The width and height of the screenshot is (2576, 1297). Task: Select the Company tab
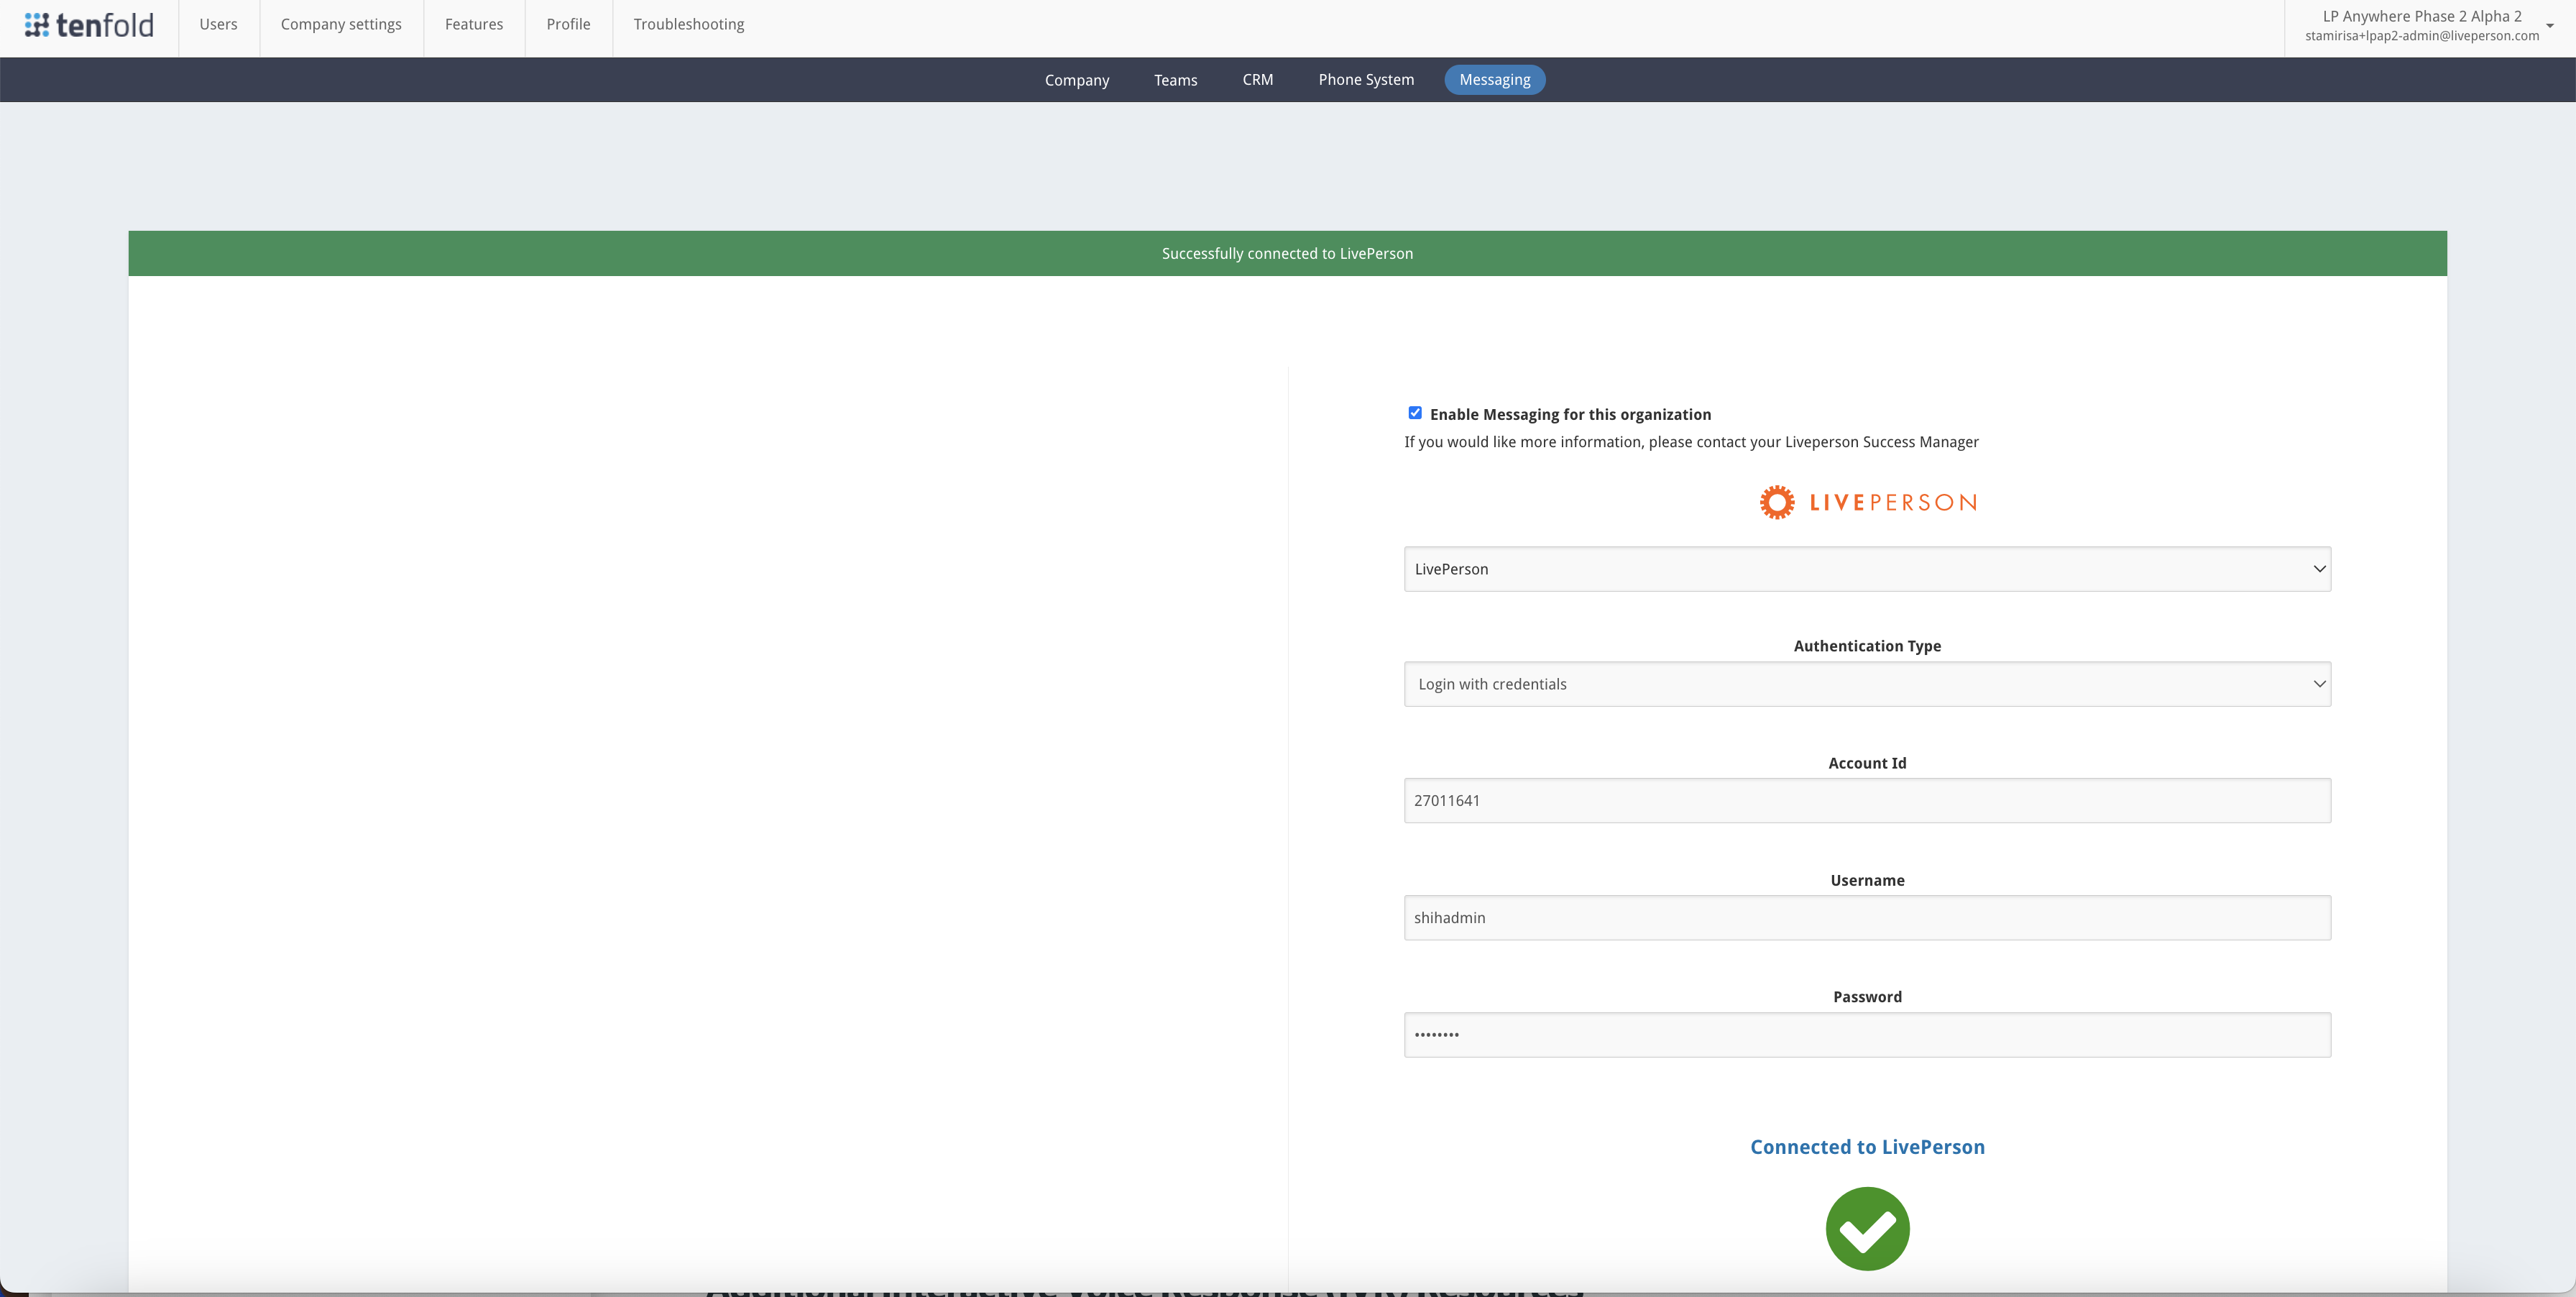tap(1077, 79)
